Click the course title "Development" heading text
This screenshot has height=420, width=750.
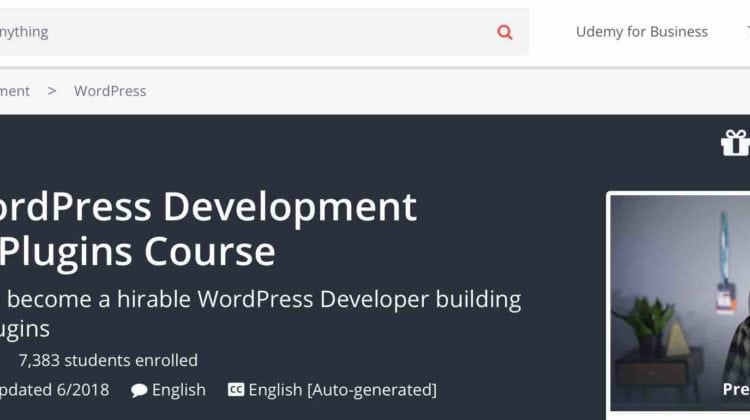click(x=290, y=207)
